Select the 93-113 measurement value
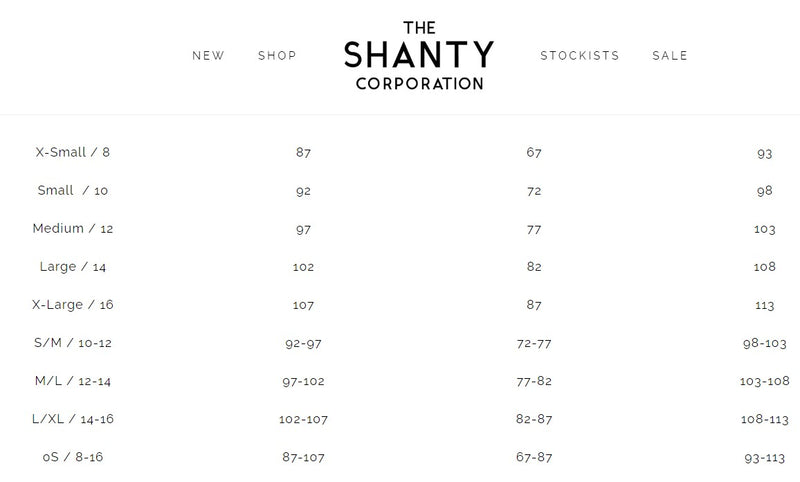Image resolution: width=800 pixels, height=482 pixels. coord(765,457)
